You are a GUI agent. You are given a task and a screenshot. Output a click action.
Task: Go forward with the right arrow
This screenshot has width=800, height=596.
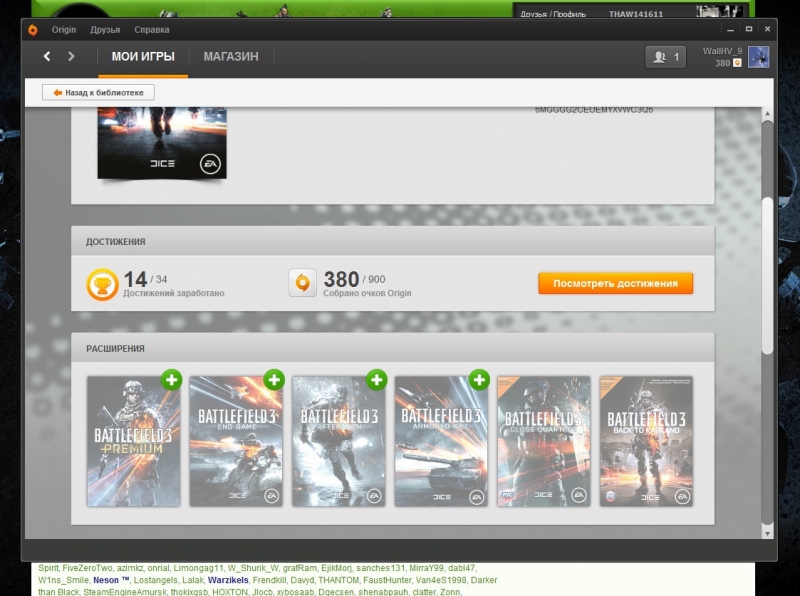(x=71, y=56)
